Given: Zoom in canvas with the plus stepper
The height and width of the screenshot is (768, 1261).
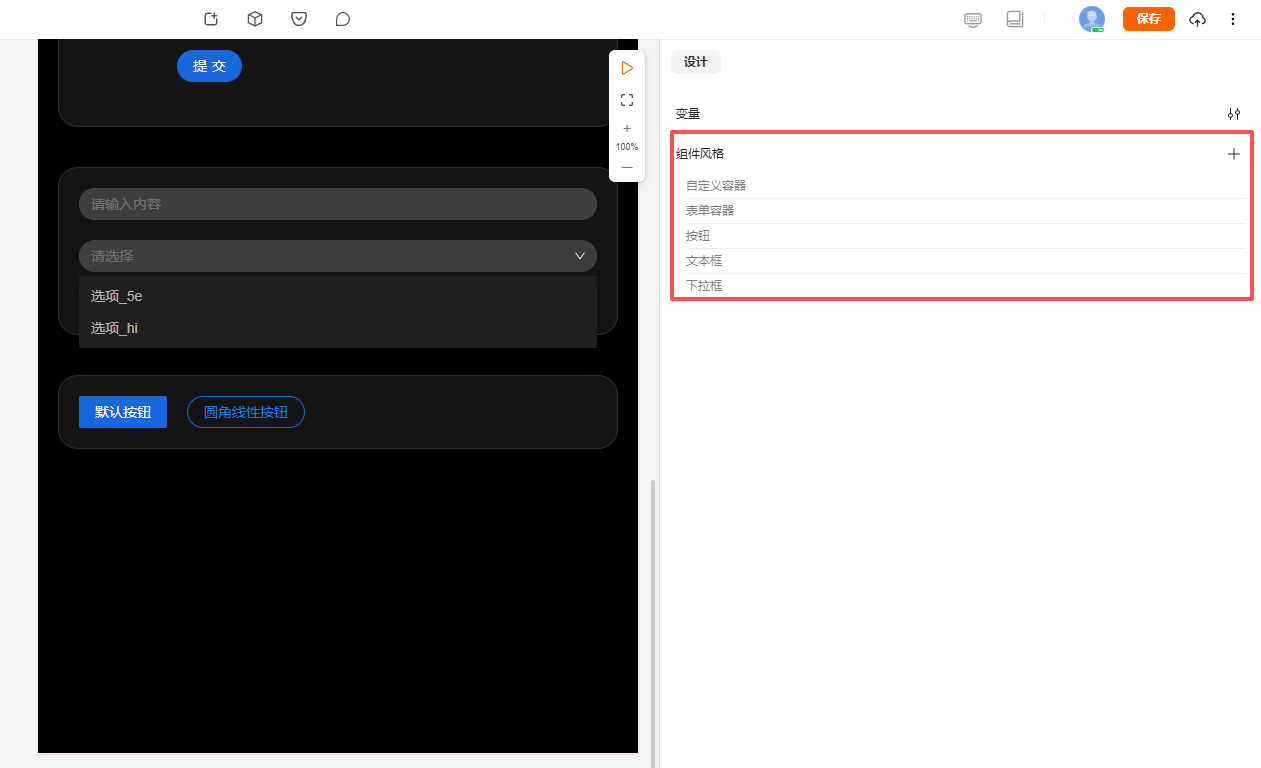Looking at the screenshot, I should click(627, 128).
